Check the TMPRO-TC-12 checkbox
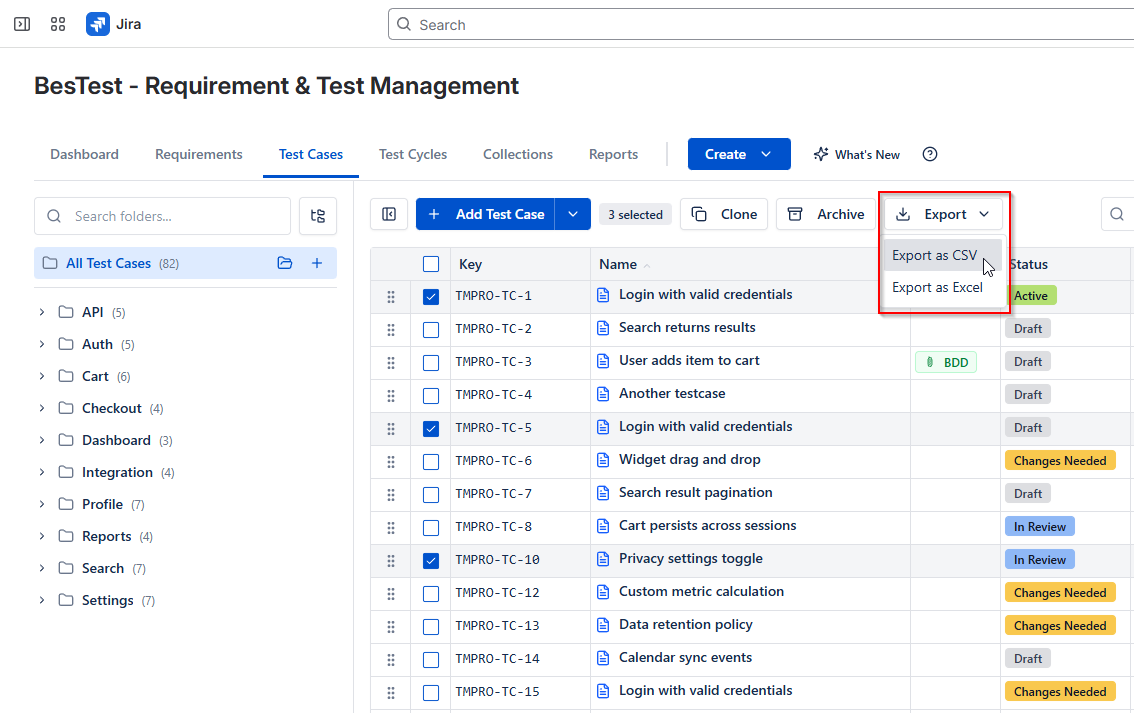The height and width of the screenshot is (713, 1134). point(431,594)
